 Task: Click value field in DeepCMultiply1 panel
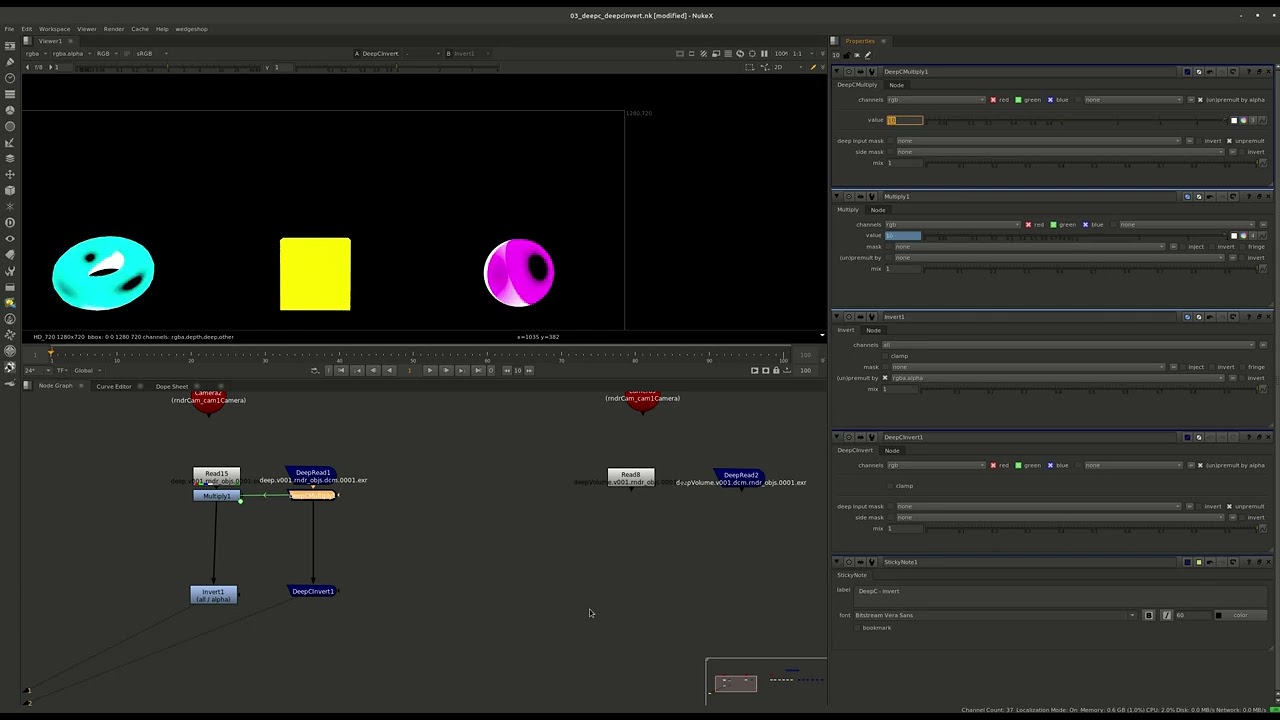pos(905,121)
